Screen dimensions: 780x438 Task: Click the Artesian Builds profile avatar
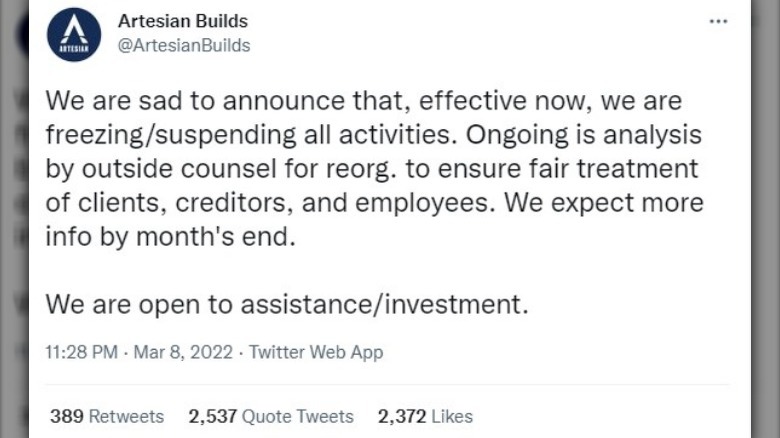(74, 34)
